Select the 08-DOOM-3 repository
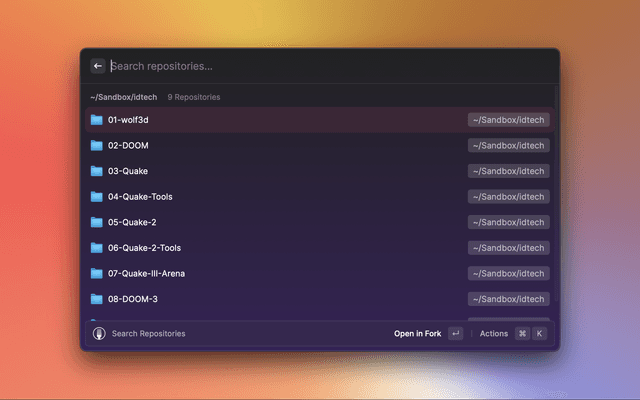The width and height of the screenshot is (640, 400). [x=133, y=299]
